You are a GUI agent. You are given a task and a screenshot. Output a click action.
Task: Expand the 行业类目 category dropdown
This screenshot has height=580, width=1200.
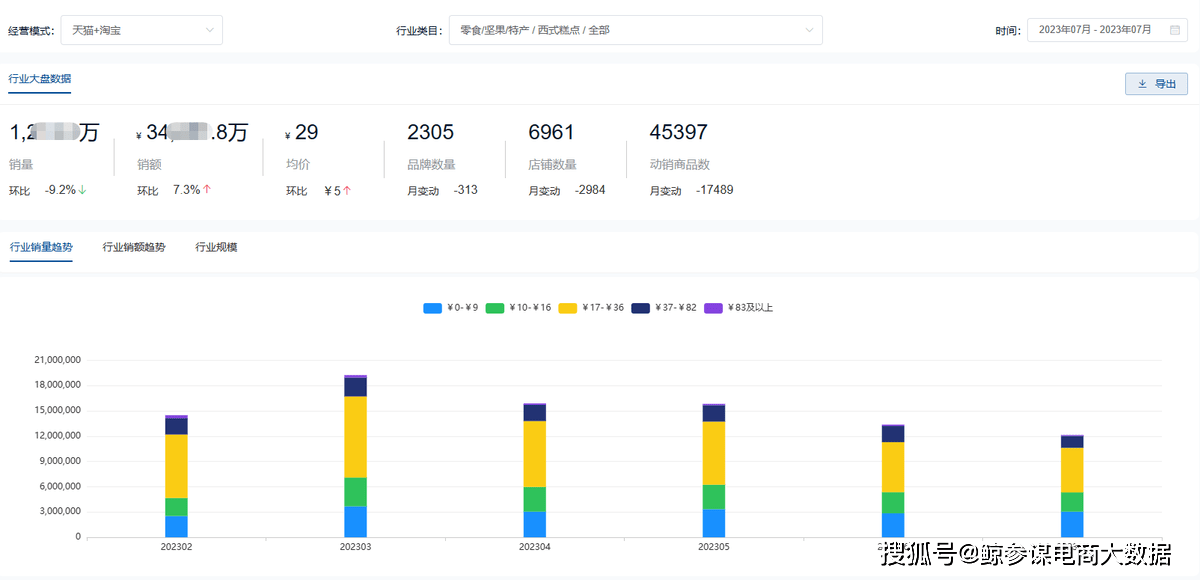click(x=635, y=30)
